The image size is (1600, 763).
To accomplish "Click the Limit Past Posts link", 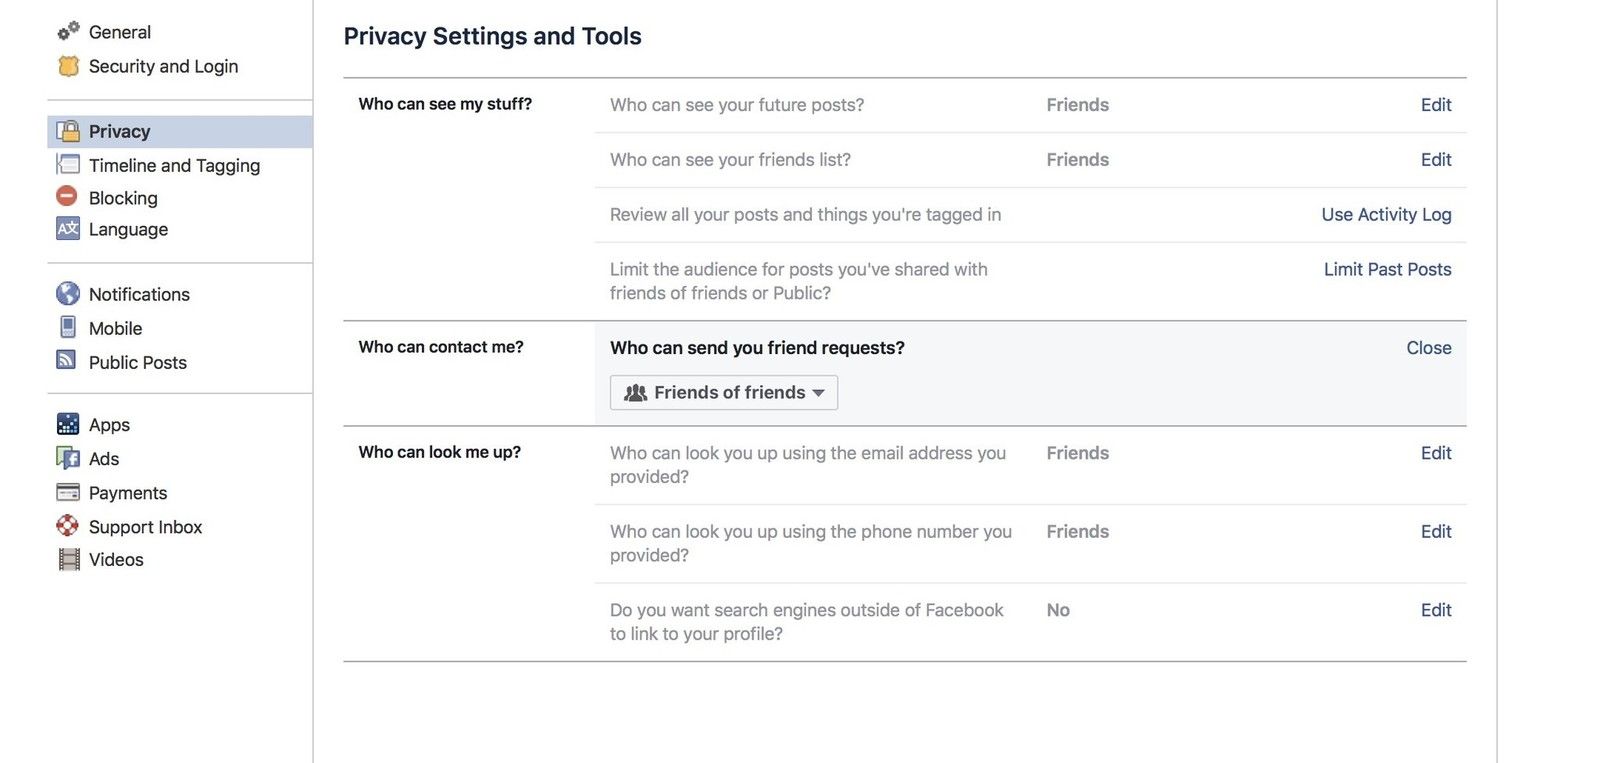I will (x=1387, y=269).
